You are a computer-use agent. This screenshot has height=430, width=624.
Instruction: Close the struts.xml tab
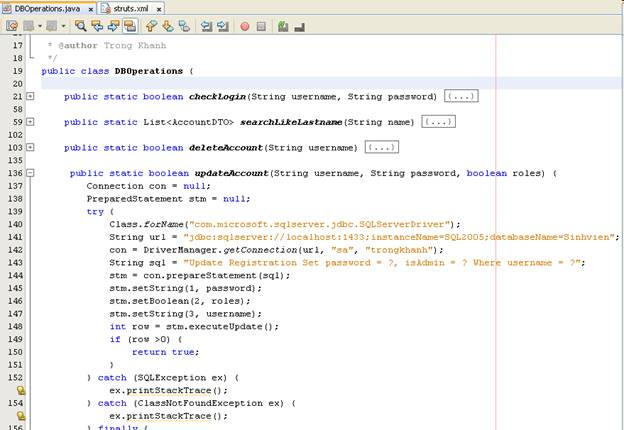tap(159, 9)
